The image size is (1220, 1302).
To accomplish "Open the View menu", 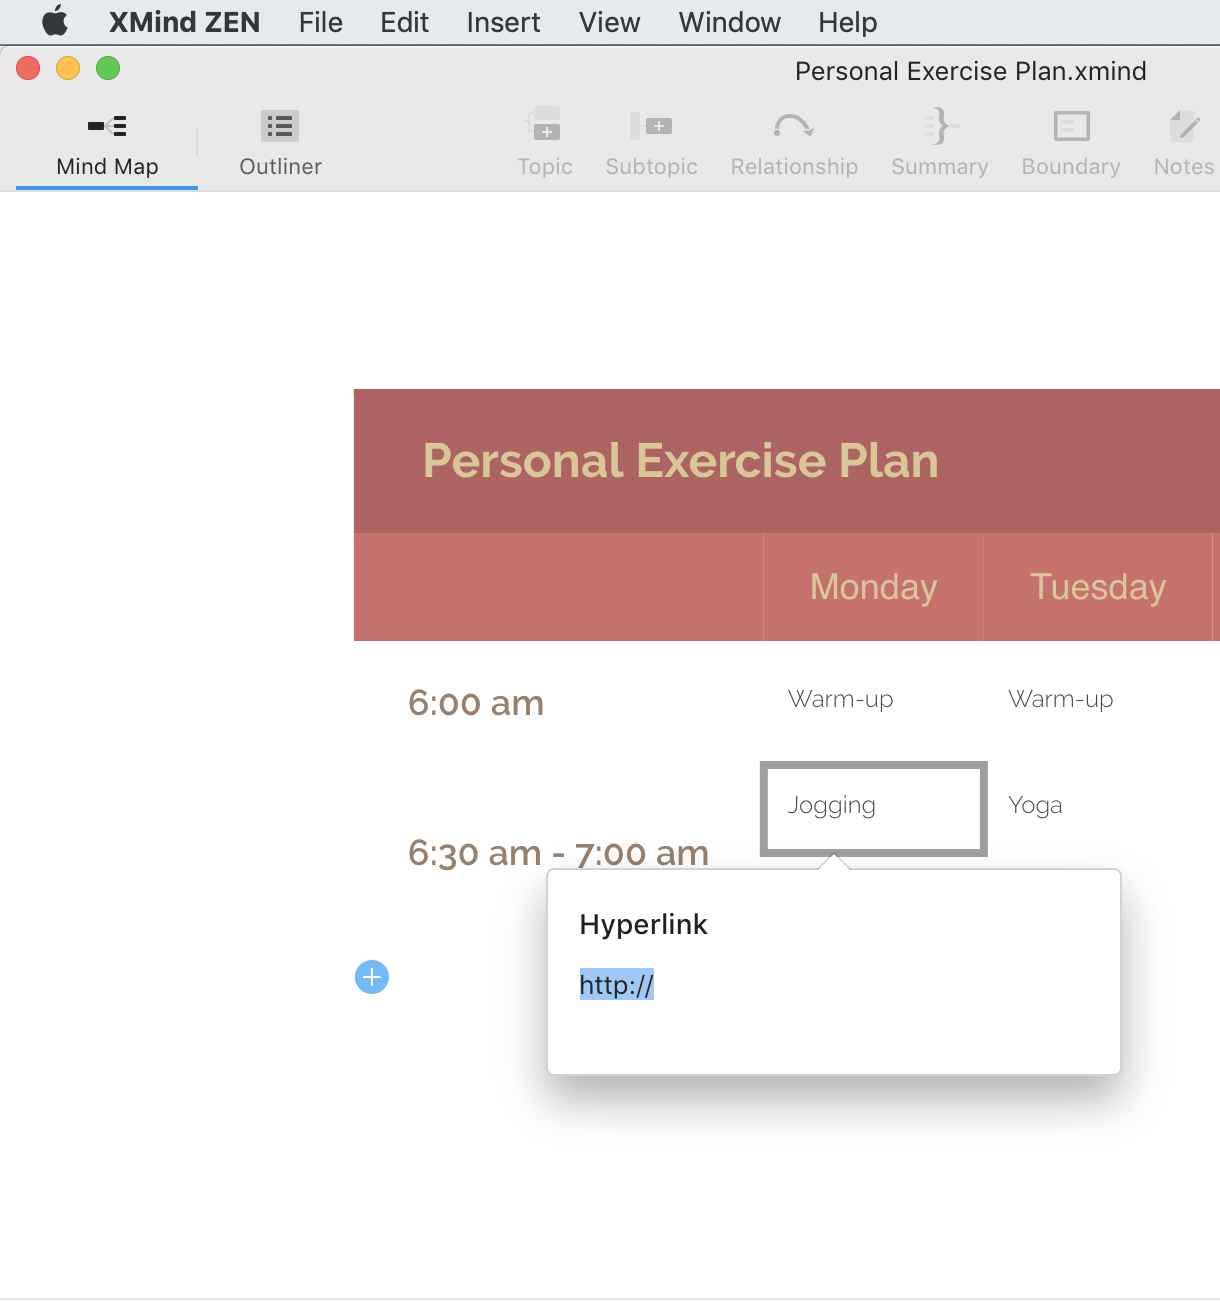I will [609, 22].
